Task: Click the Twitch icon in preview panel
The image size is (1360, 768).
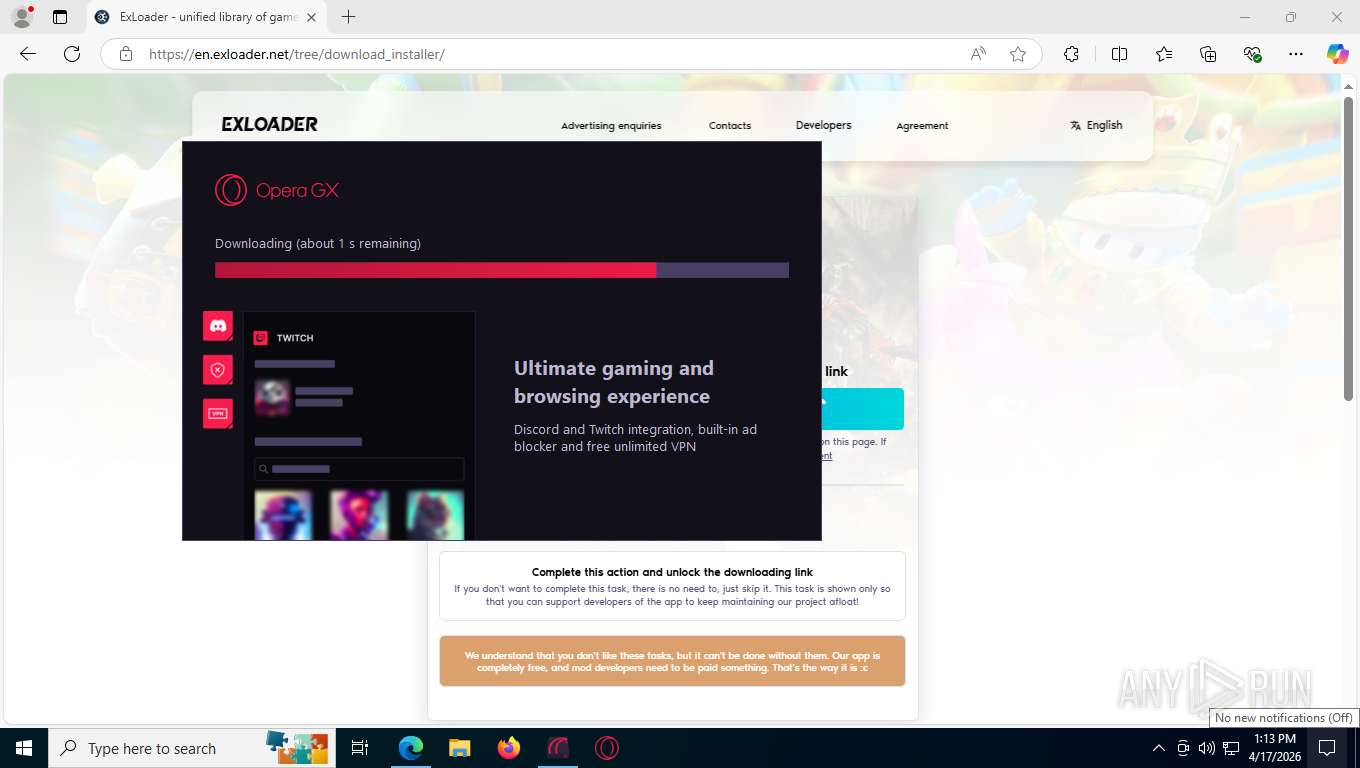Action: coord(260,338)
